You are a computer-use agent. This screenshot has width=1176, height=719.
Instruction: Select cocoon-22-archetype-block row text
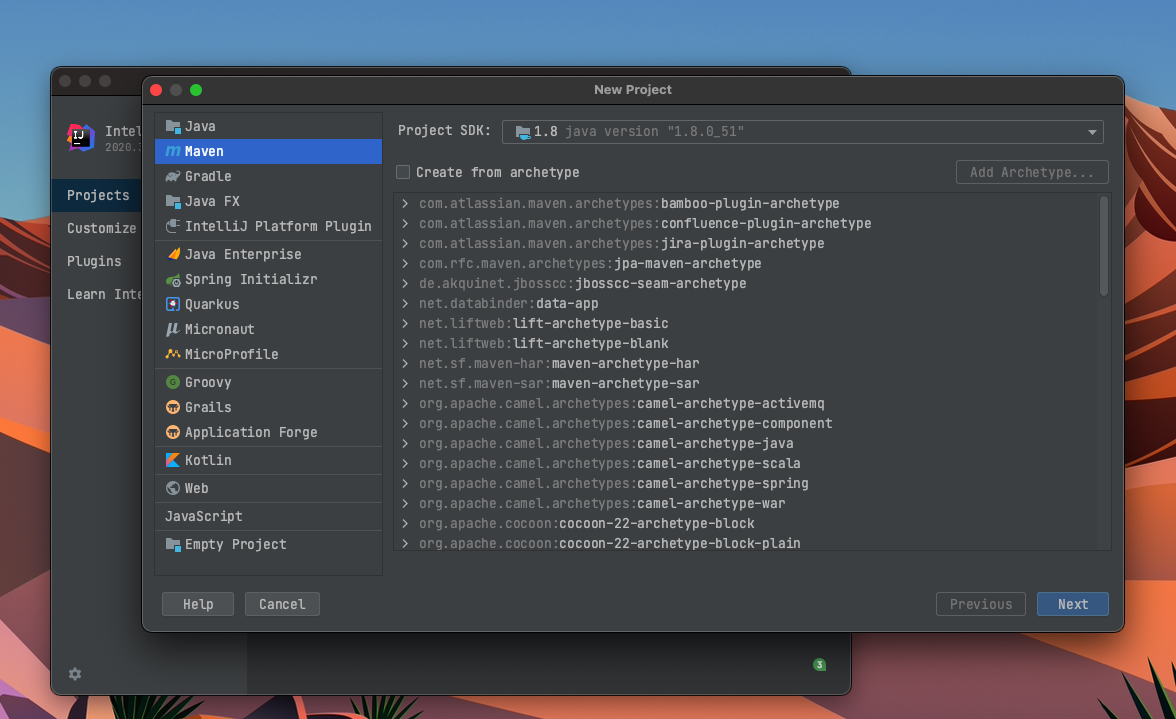[x=586, y=523]
